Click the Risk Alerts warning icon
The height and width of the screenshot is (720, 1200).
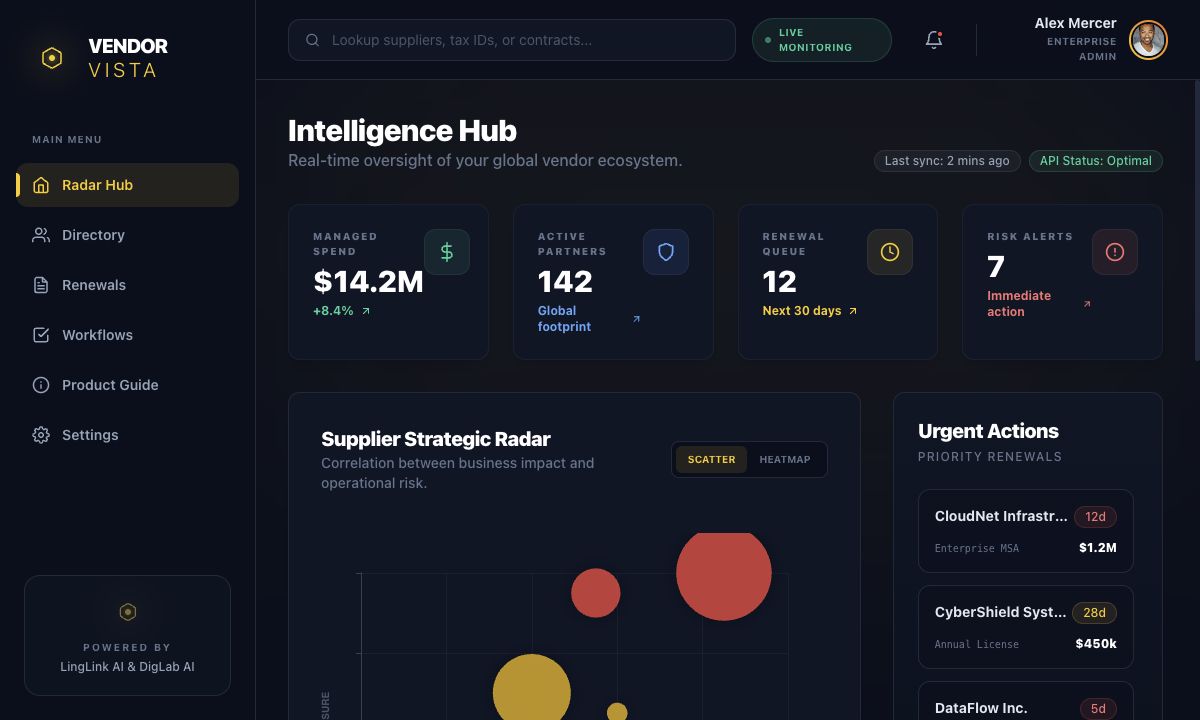coord(1115,252)
